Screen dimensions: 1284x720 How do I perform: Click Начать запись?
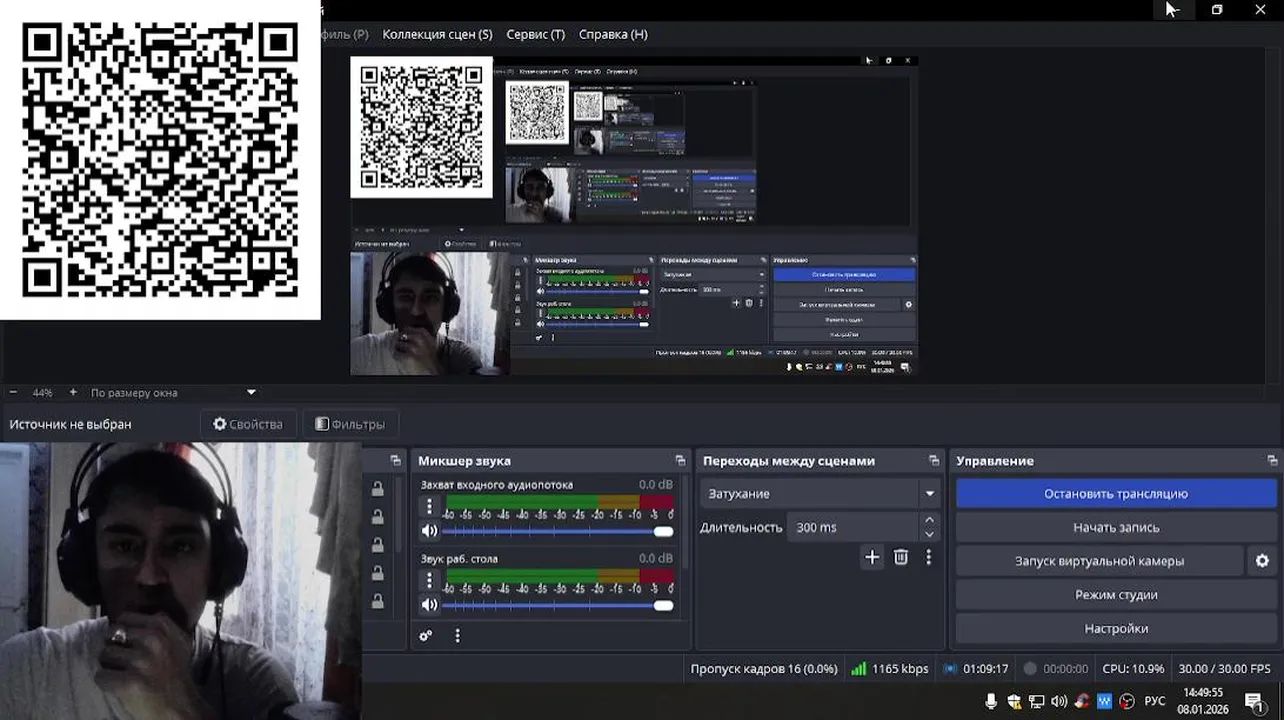pyautogui.click(x=1116, y=527)
